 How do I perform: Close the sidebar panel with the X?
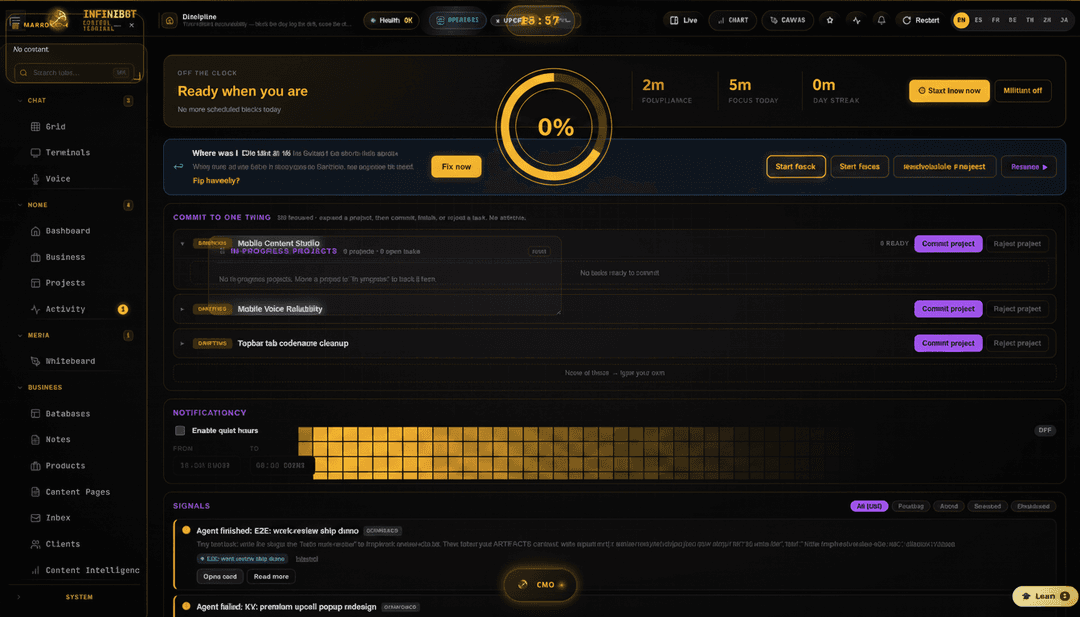[x=132, y=25]
